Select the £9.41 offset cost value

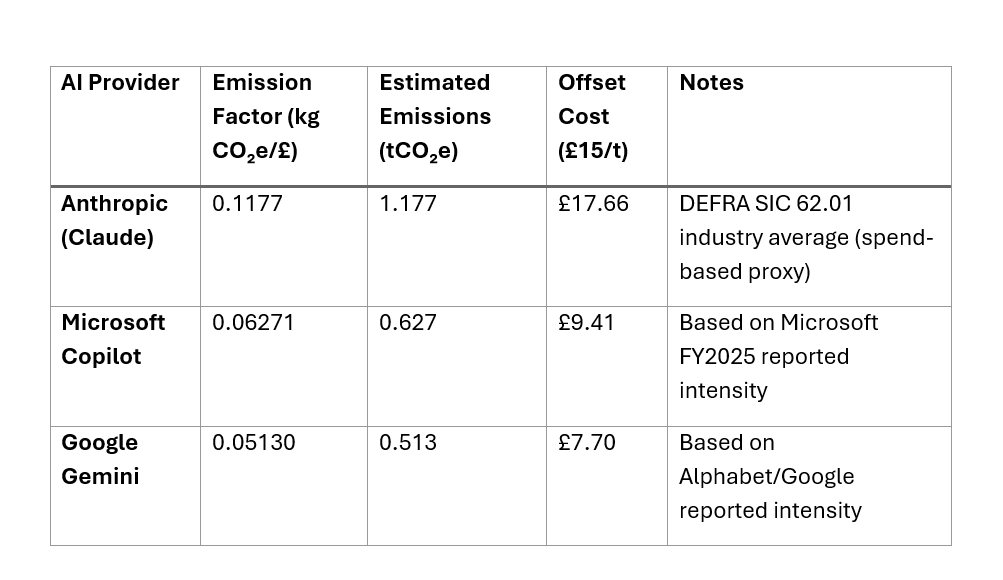click(586, 322)
